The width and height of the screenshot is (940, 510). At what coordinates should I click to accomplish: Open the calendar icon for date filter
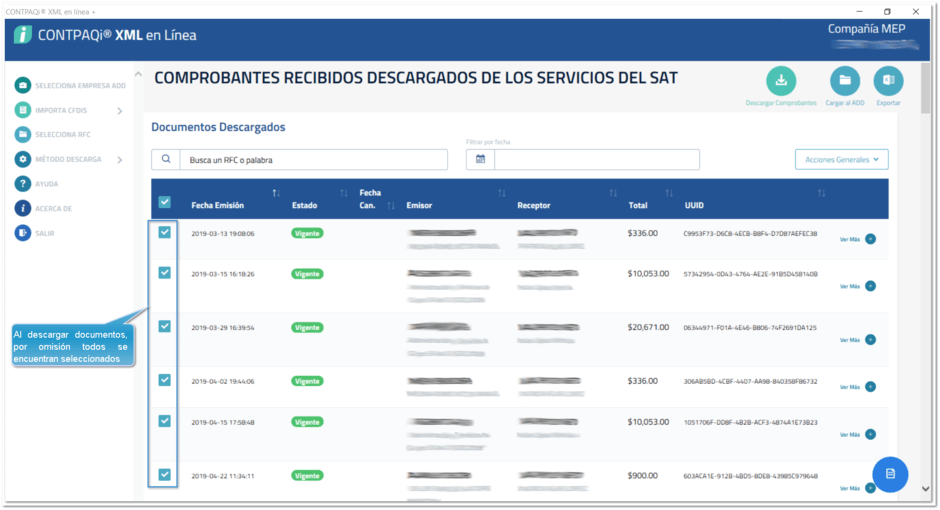click(480, 159)
